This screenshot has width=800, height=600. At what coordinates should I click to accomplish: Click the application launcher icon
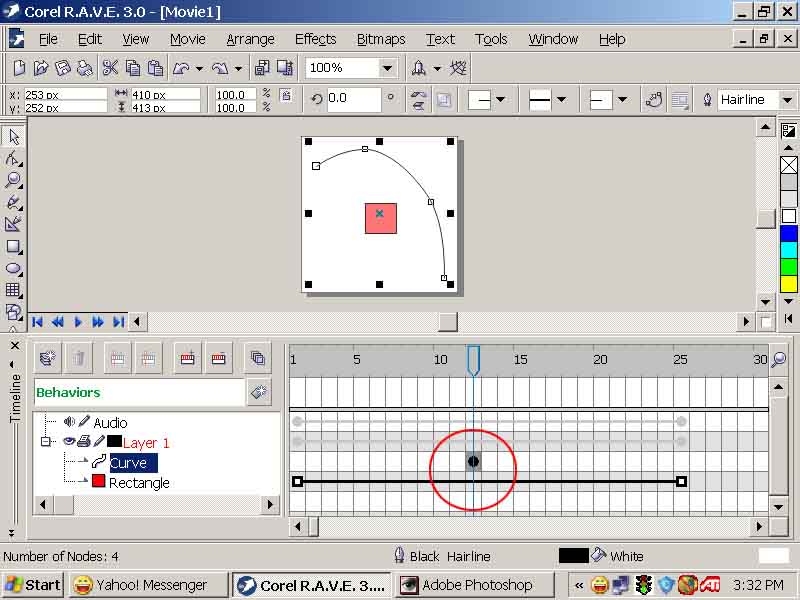(418, 68)
